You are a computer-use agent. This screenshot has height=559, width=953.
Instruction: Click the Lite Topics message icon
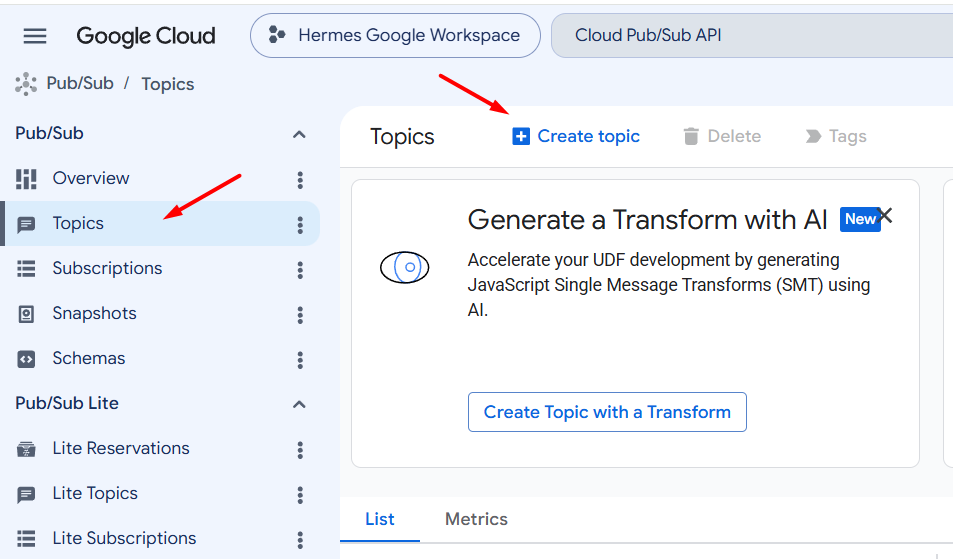[26, 495]
